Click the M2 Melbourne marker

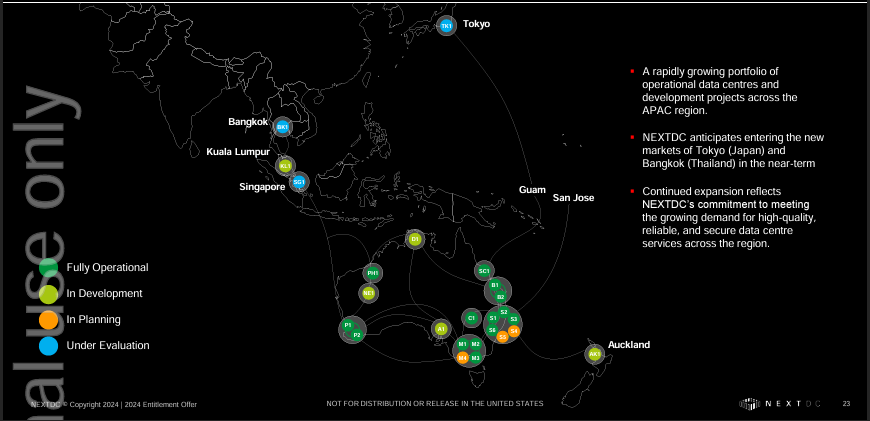click(476, 344)
